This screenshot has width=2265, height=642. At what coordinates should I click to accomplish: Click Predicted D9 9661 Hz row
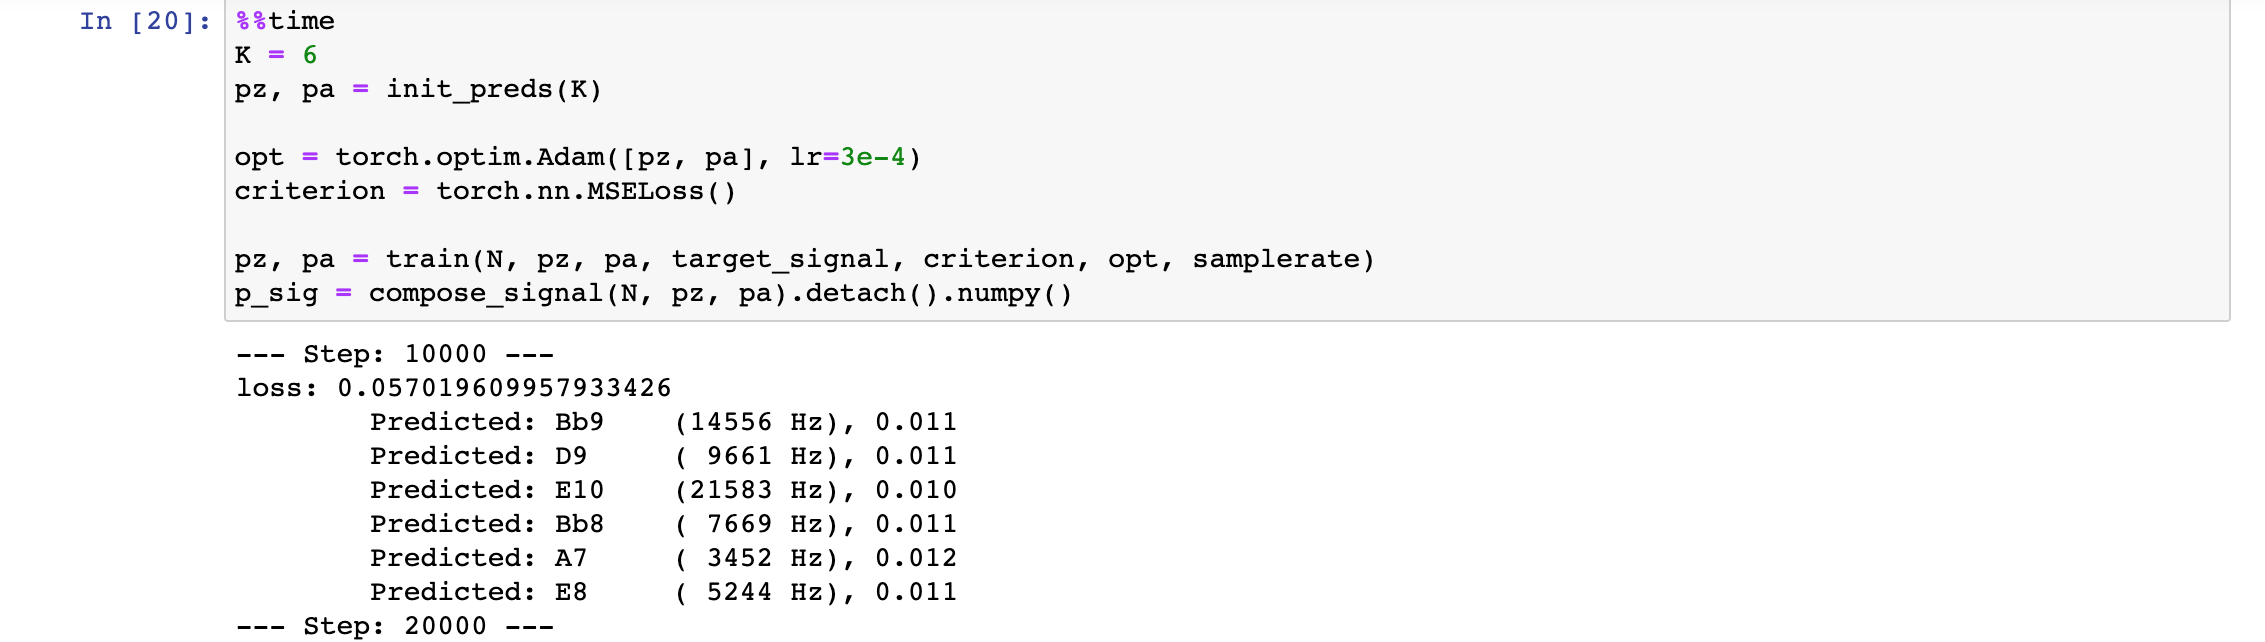(x=664, y=456)
